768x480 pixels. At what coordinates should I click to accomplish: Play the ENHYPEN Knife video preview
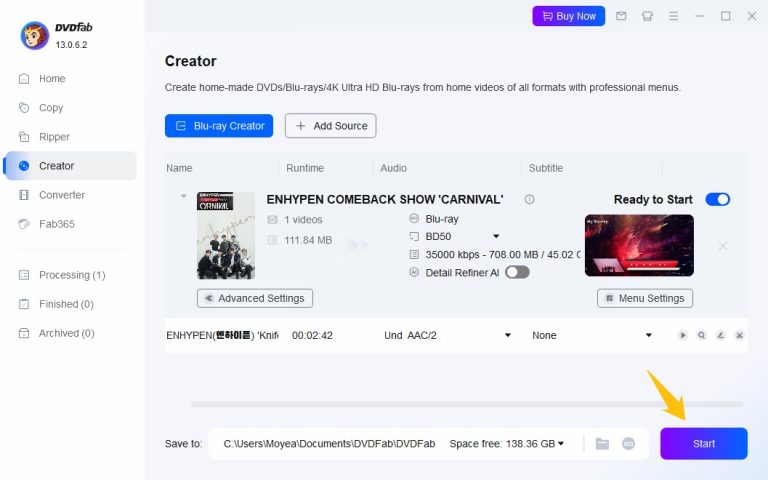point(682,336)
